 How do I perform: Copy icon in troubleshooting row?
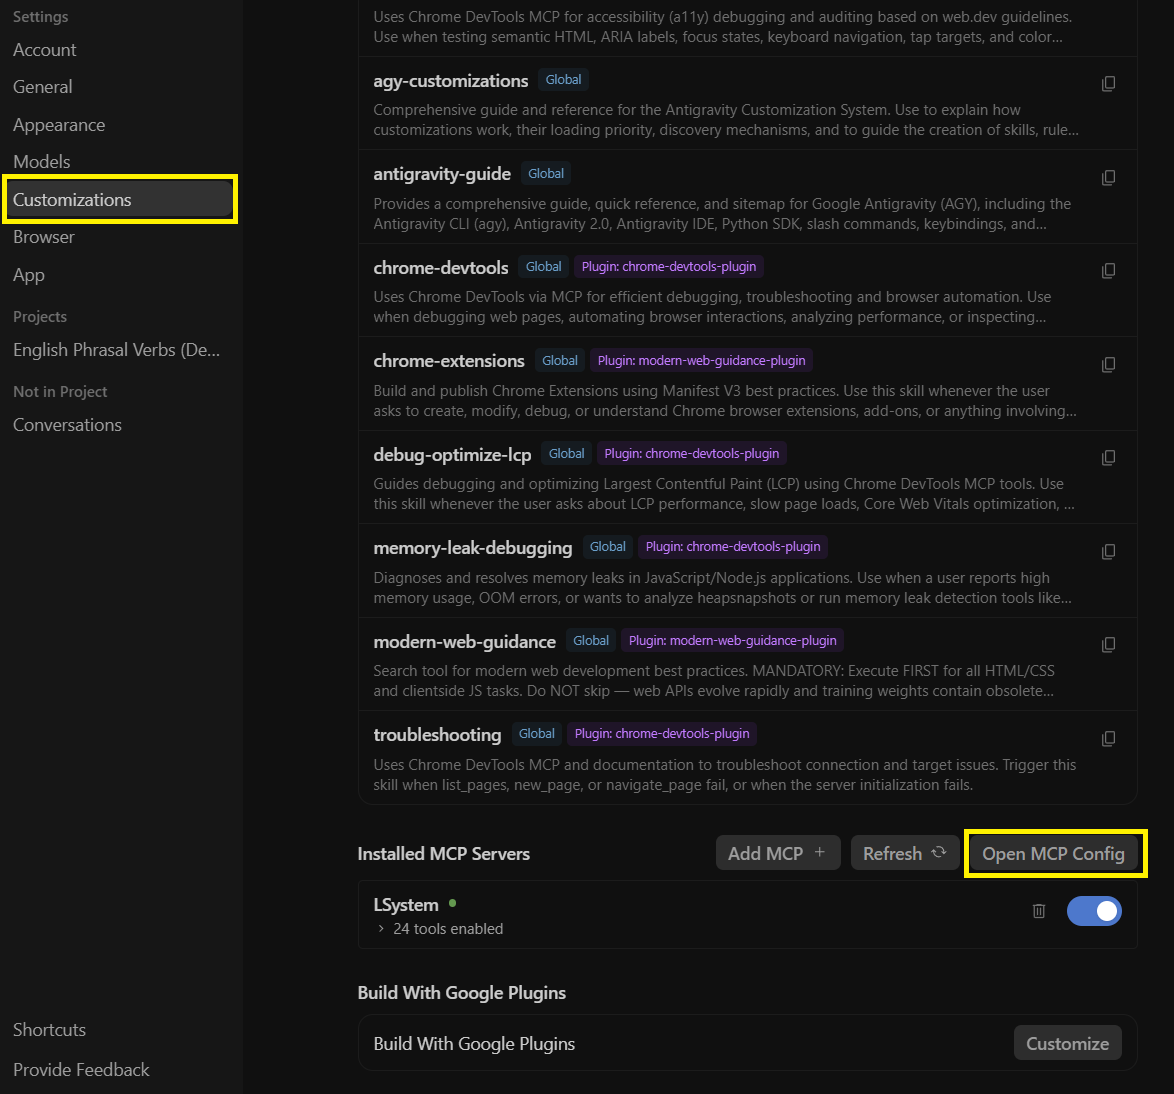[1108, 739]
